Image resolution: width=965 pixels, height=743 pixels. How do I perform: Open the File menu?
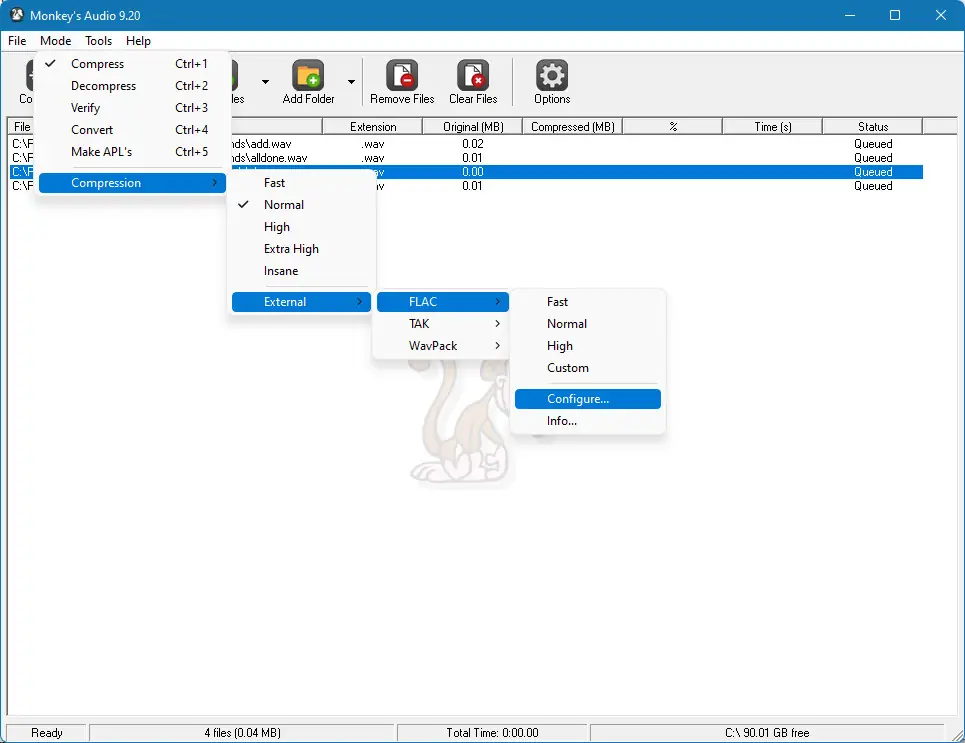[x=17, y=41]
